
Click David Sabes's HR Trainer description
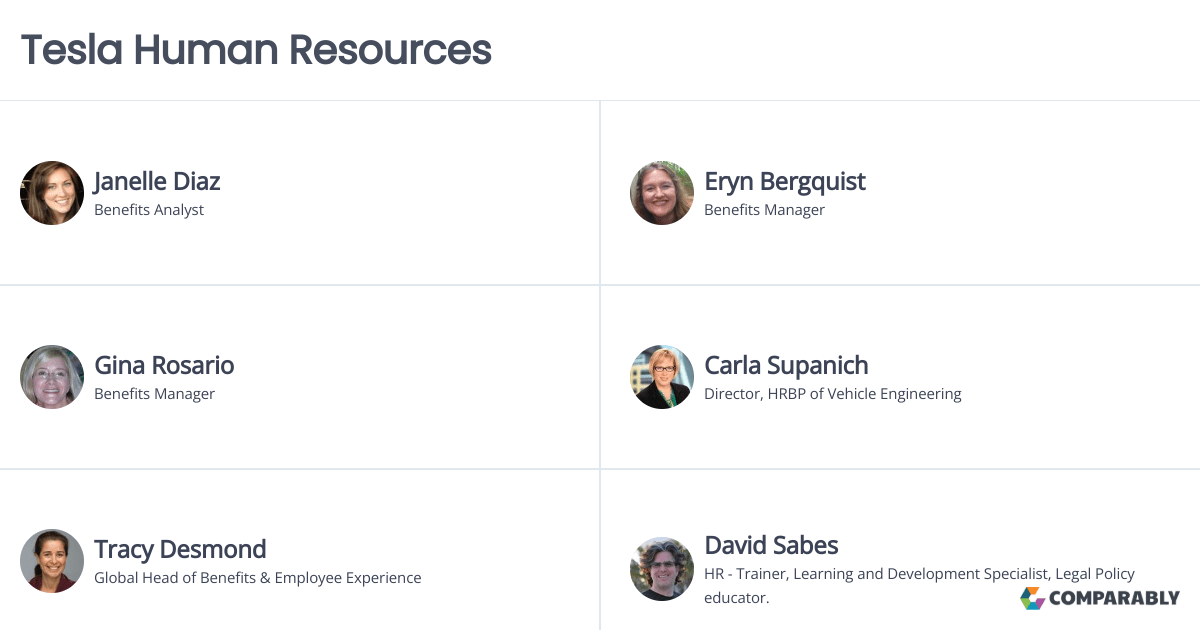(x=918, y=574)
